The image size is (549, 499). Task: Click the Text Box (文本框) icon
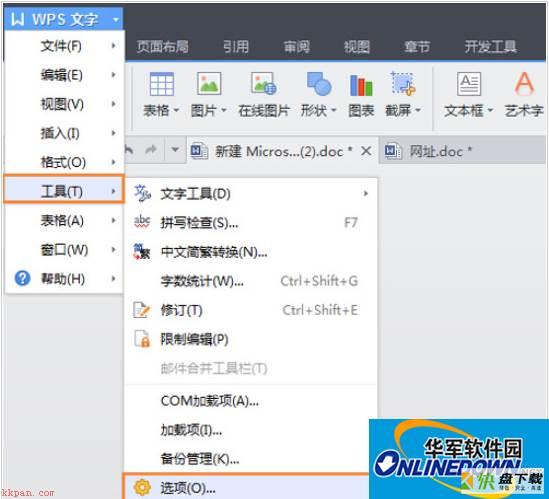point(469,84)
